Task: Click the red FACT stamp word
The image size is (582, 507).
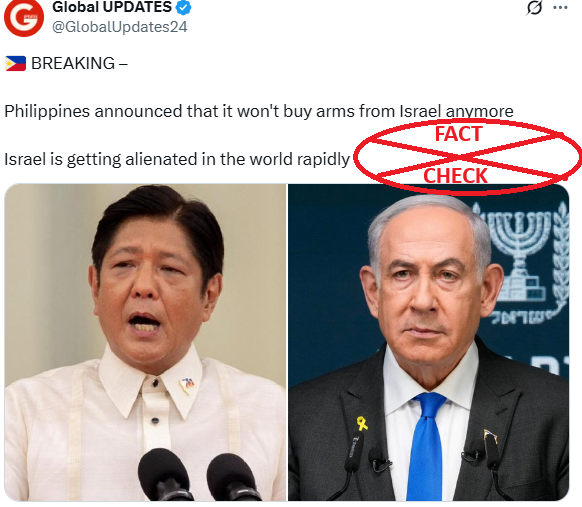Action: (x=458, y=134)
